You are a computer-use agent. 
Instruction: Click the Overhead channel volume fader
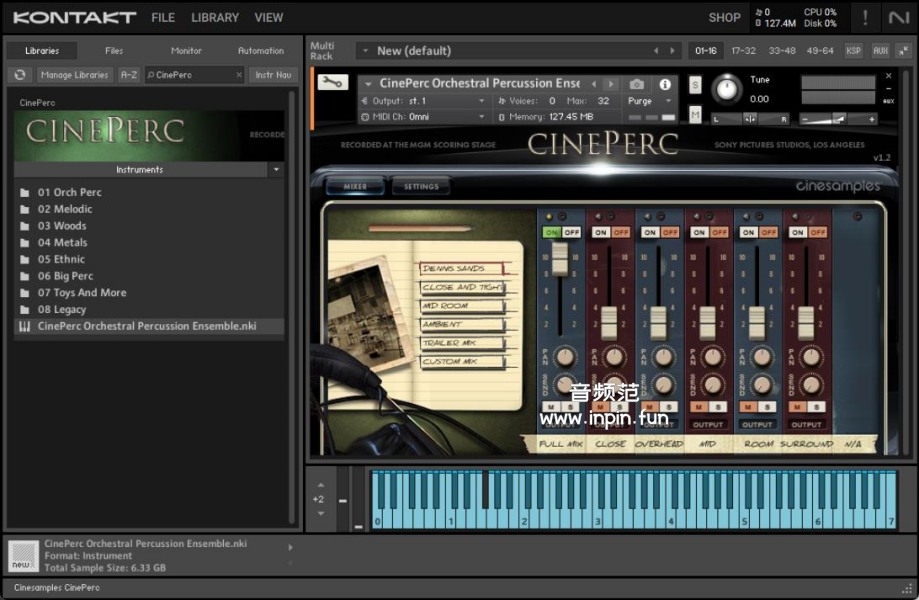point(658,322)
